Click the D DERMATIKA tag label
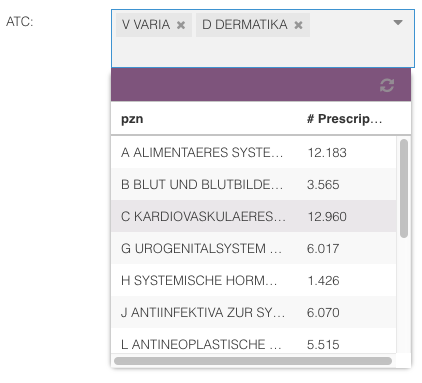Viewport: 422px width, 383px height. [x=245, y=25]
